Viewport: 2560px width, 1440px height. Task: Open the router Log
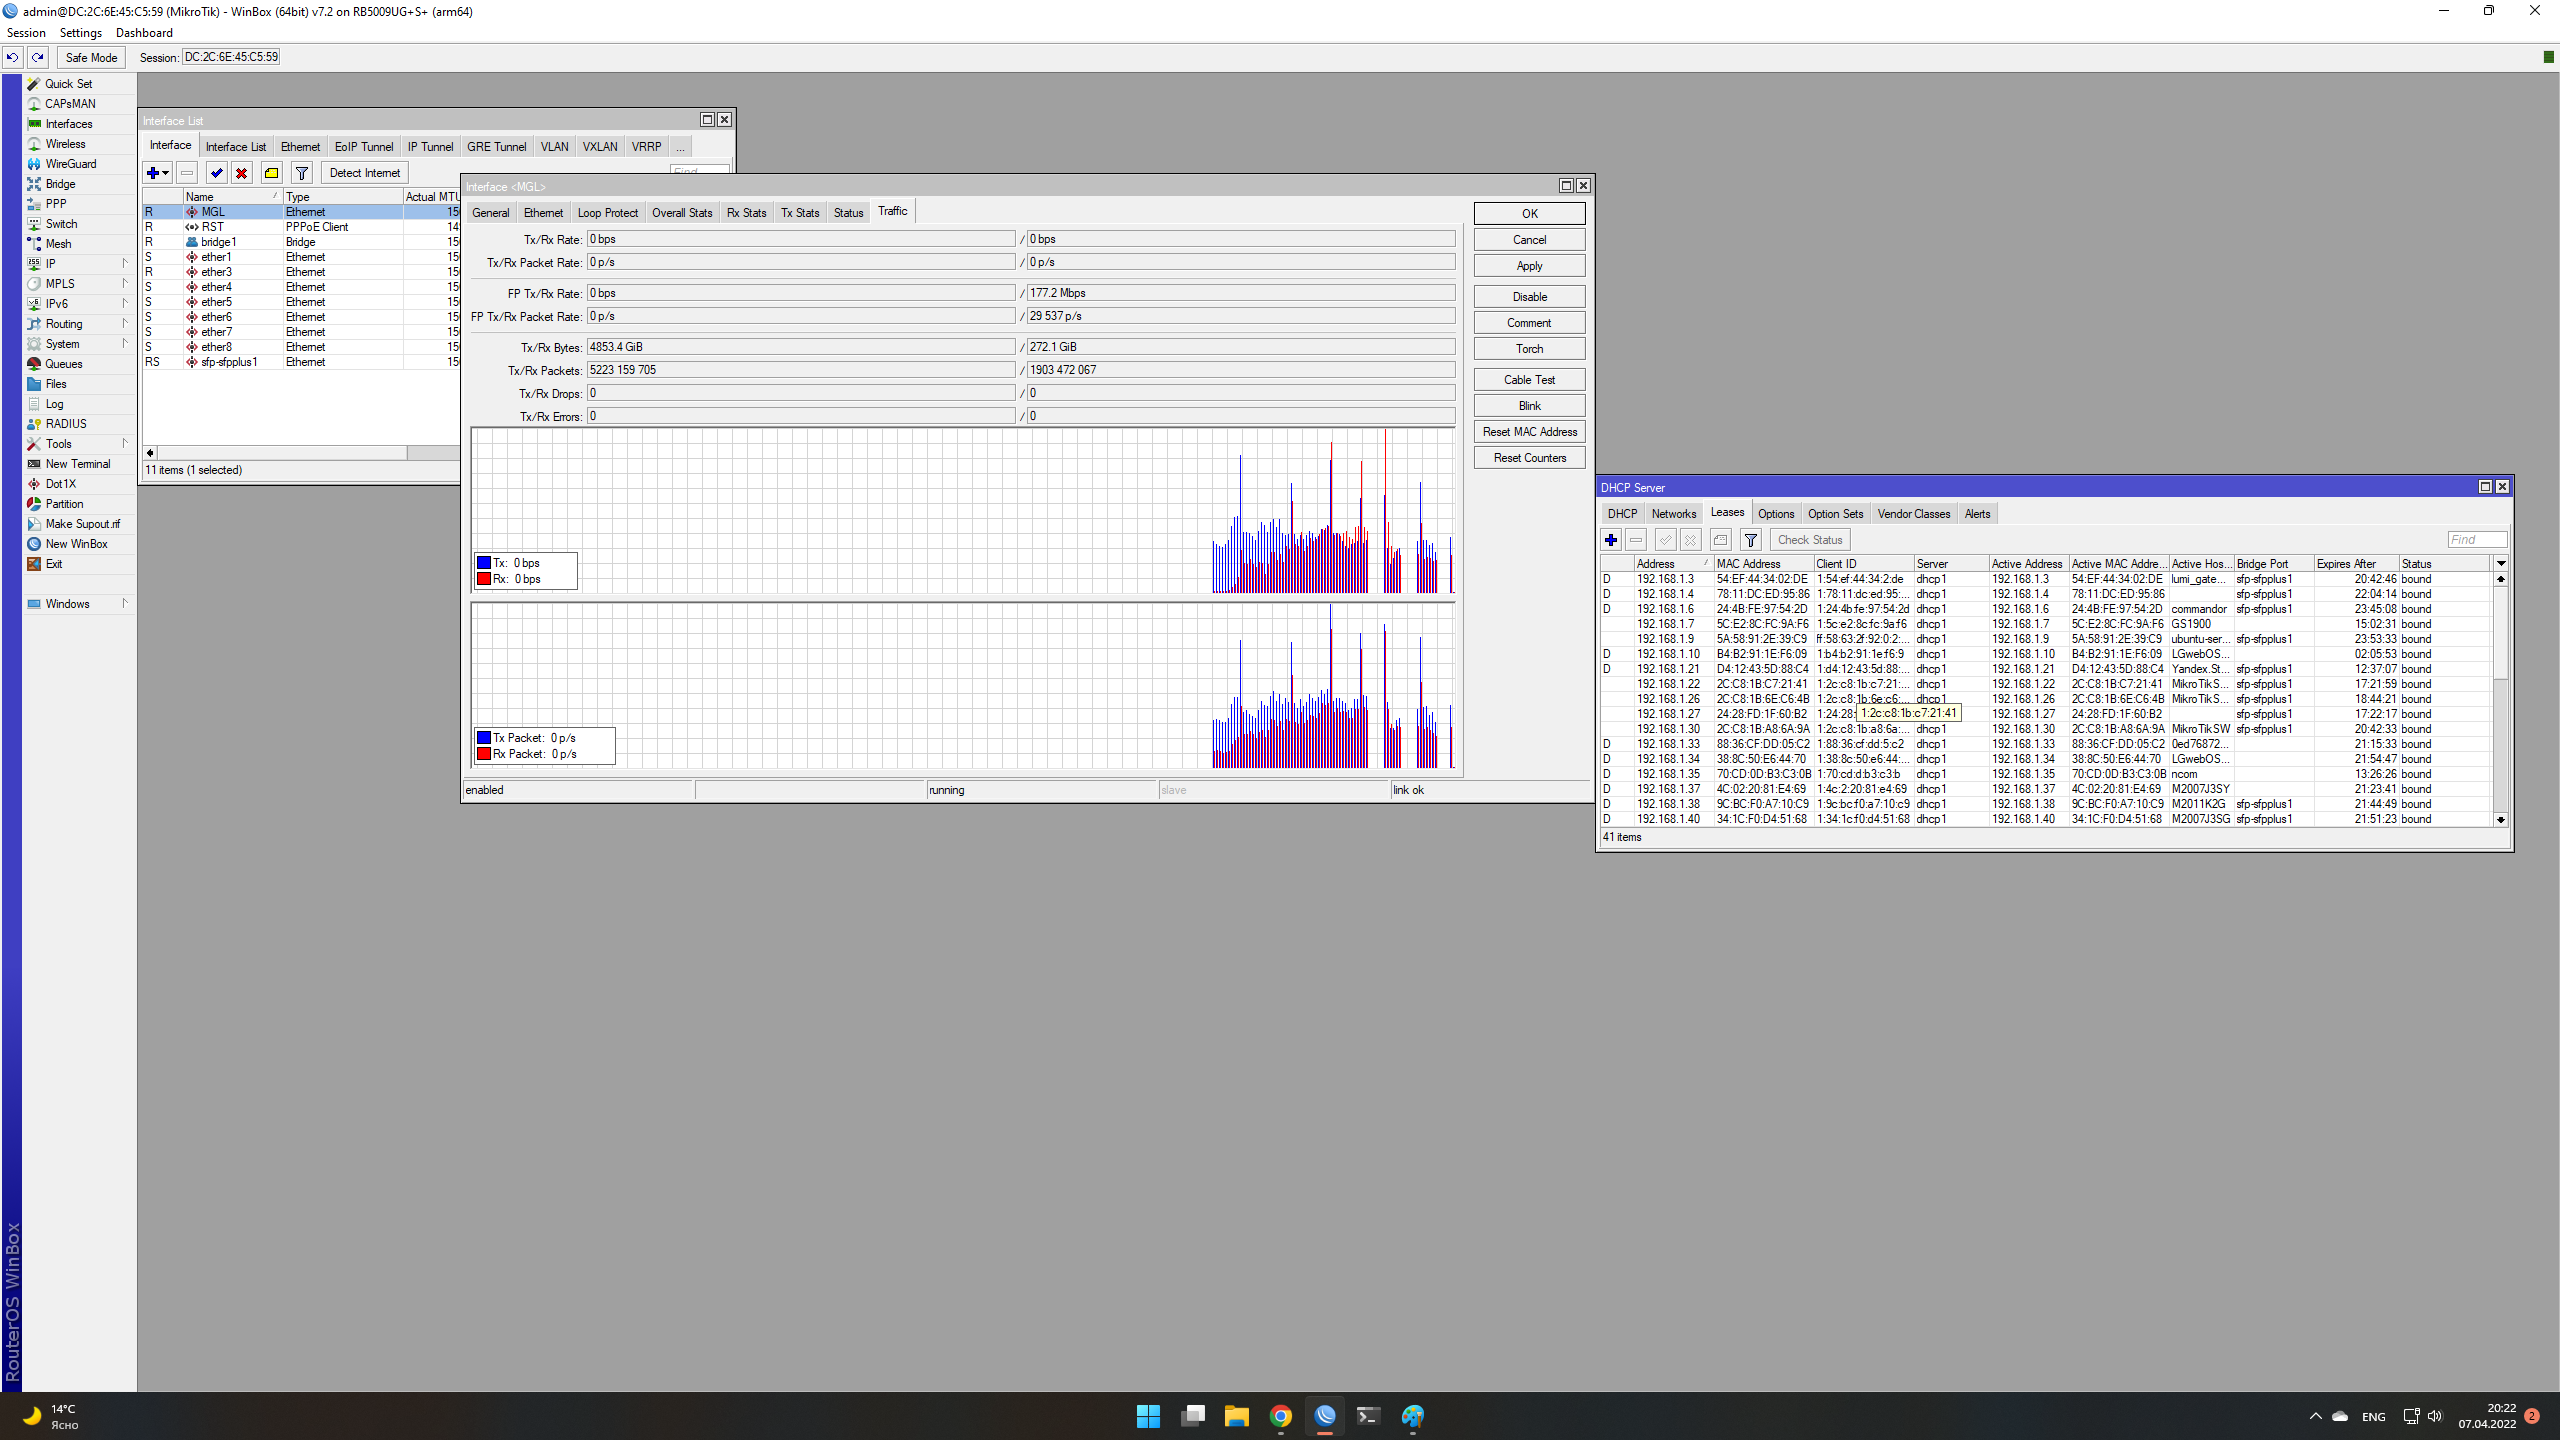click(x=54, y=404)
